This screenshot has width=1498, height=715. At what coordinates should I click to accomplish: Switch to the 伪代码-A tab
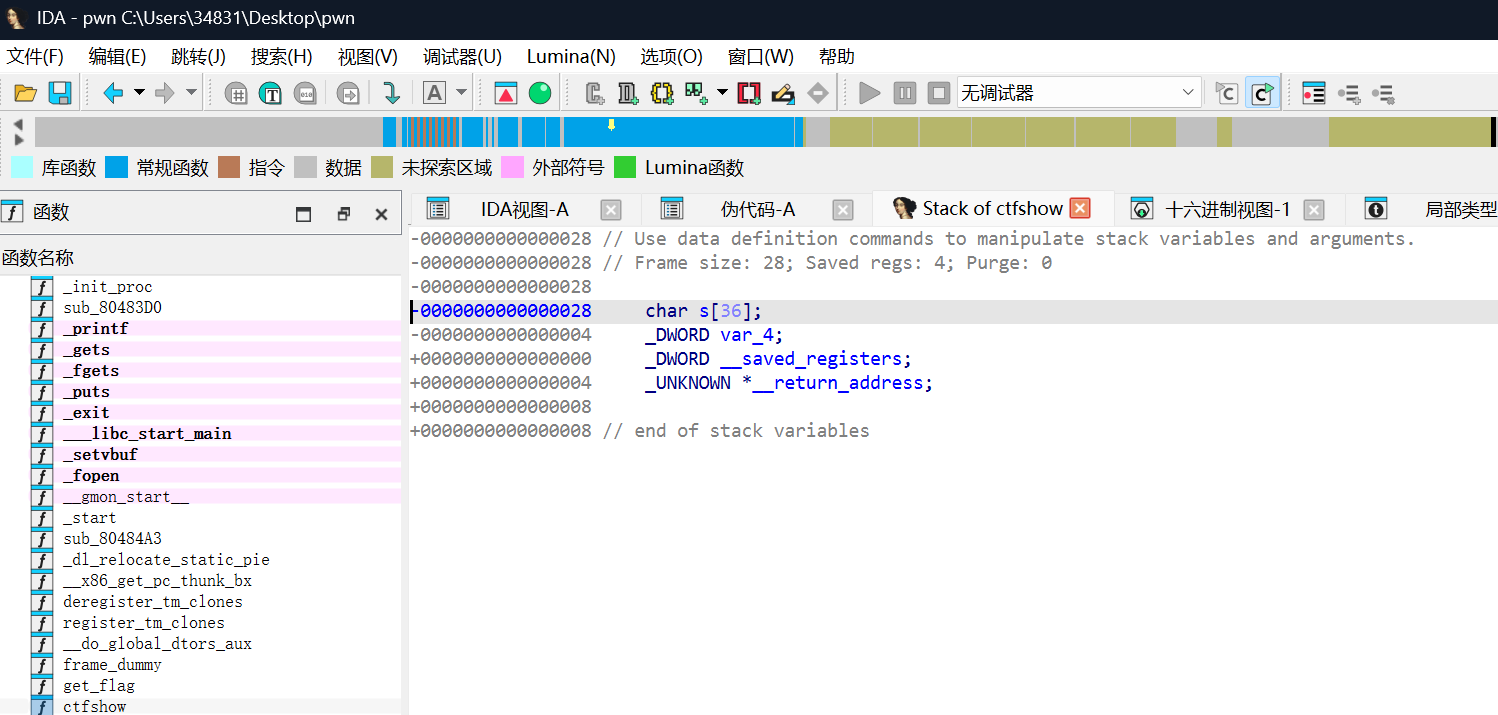pos(758,209)
